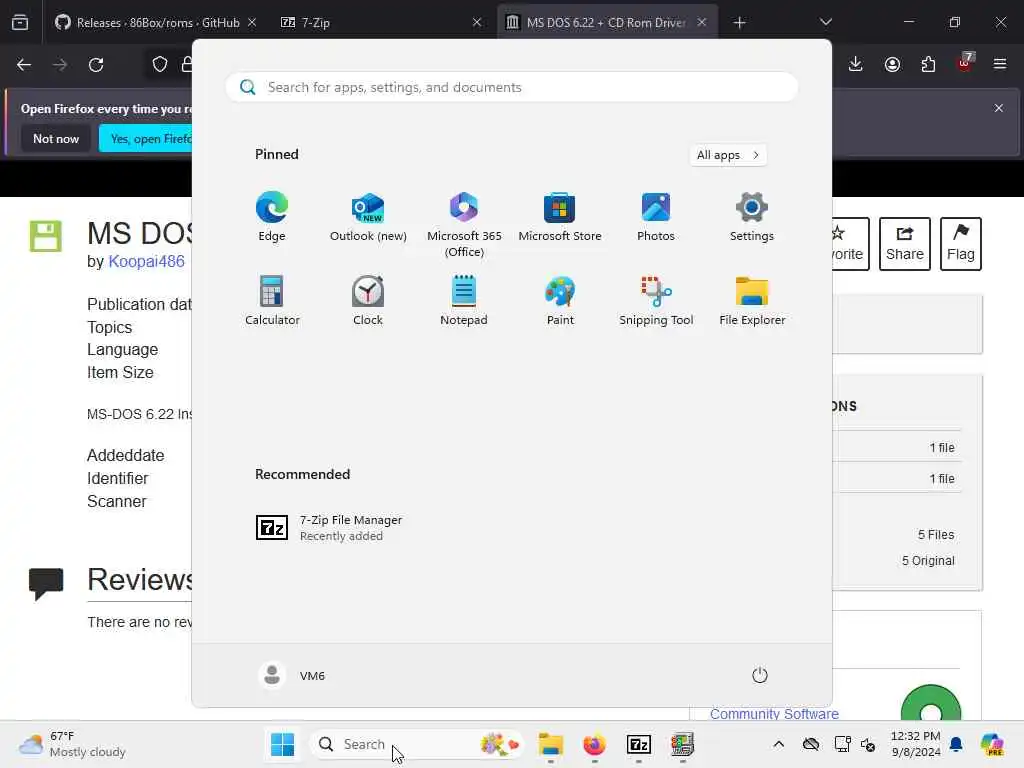This screenshot has height=768, width=1024.
Task: Reload the current page in Firefox
Action: coord(96,65)
